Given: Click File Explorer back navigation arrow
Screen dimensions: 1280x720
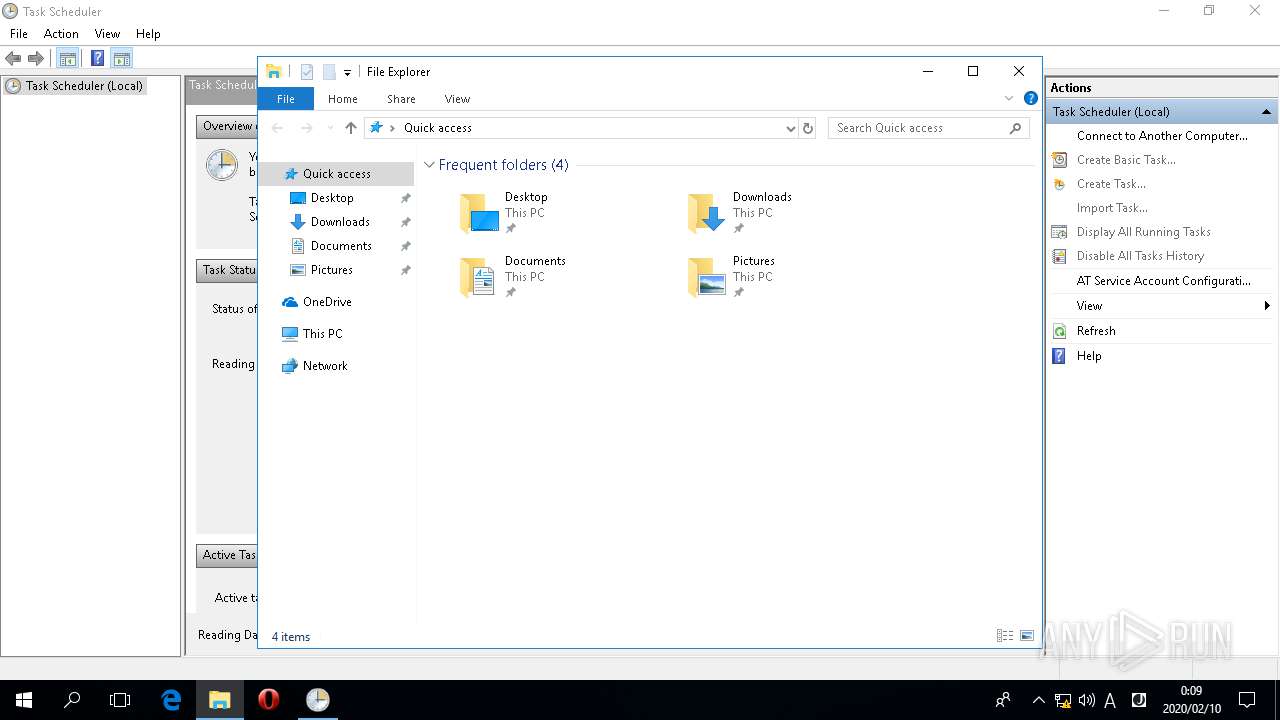Looking at the screenshot, I should pyautogui.click(x=278, y=128).
